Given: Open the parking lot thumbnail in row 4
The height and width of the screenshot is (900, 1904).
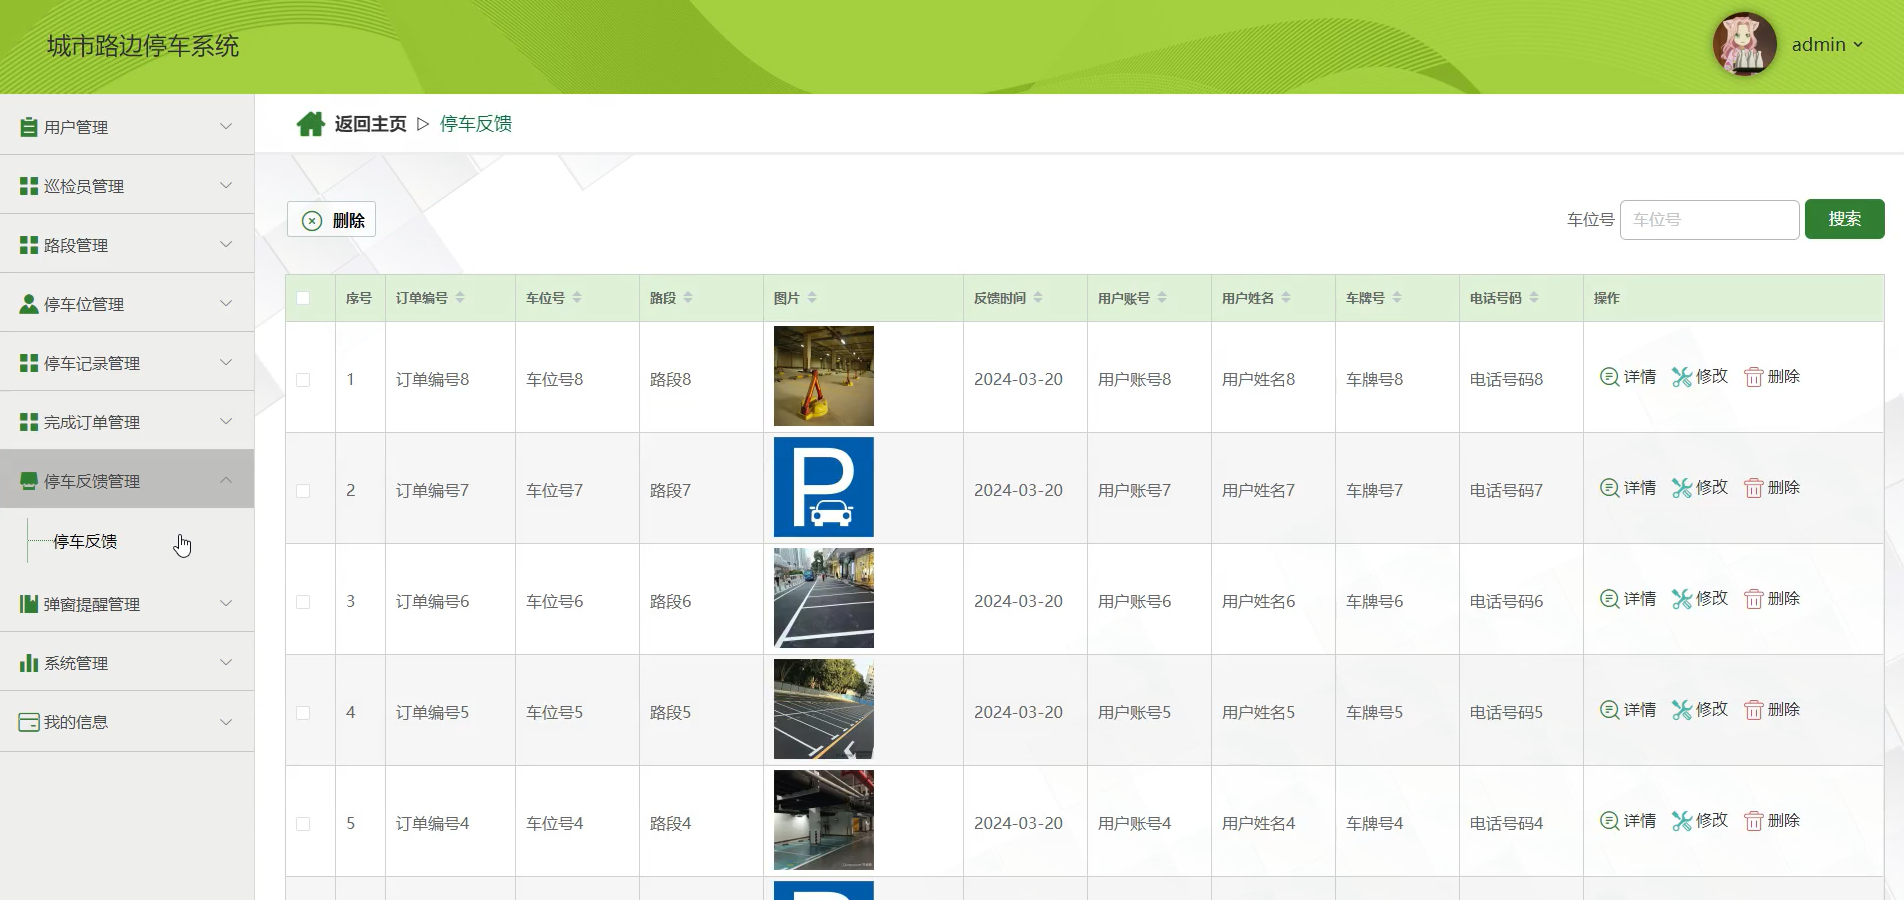Looking at the screenshot, I should (824, 709).
